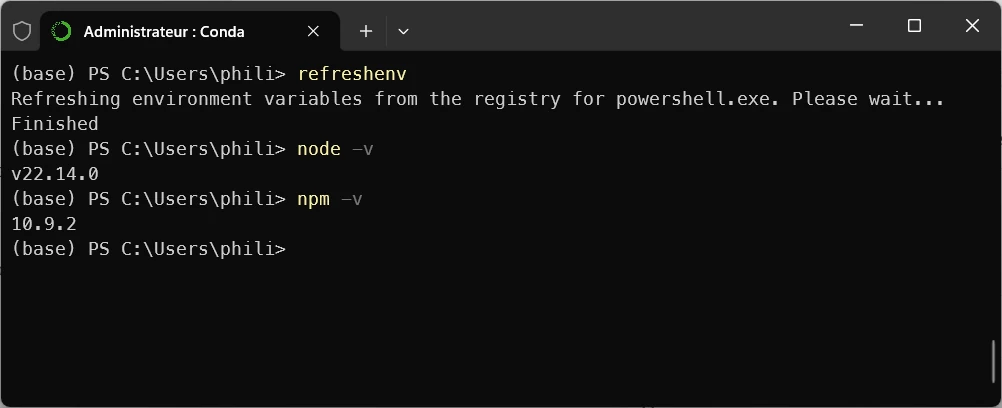Close the terminal window
This screenshot has width=1002, height=408.
point(972,26)
